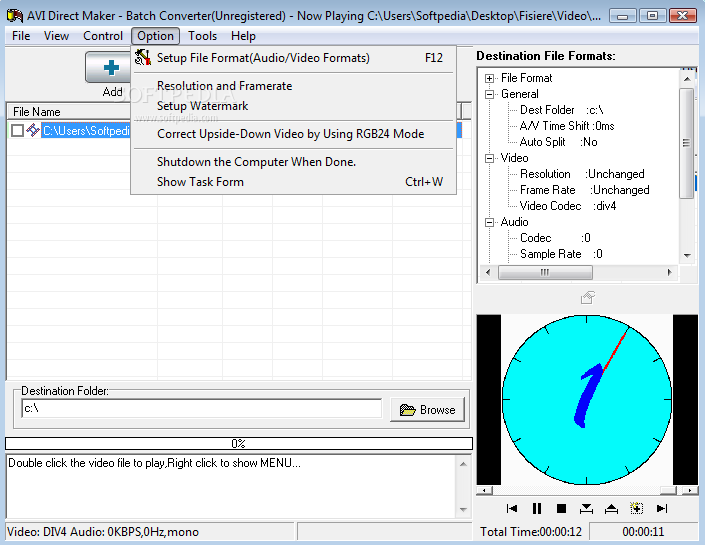Screen dimensions: 705x545
Task: Click the log message text area
Action: [230, 487]
